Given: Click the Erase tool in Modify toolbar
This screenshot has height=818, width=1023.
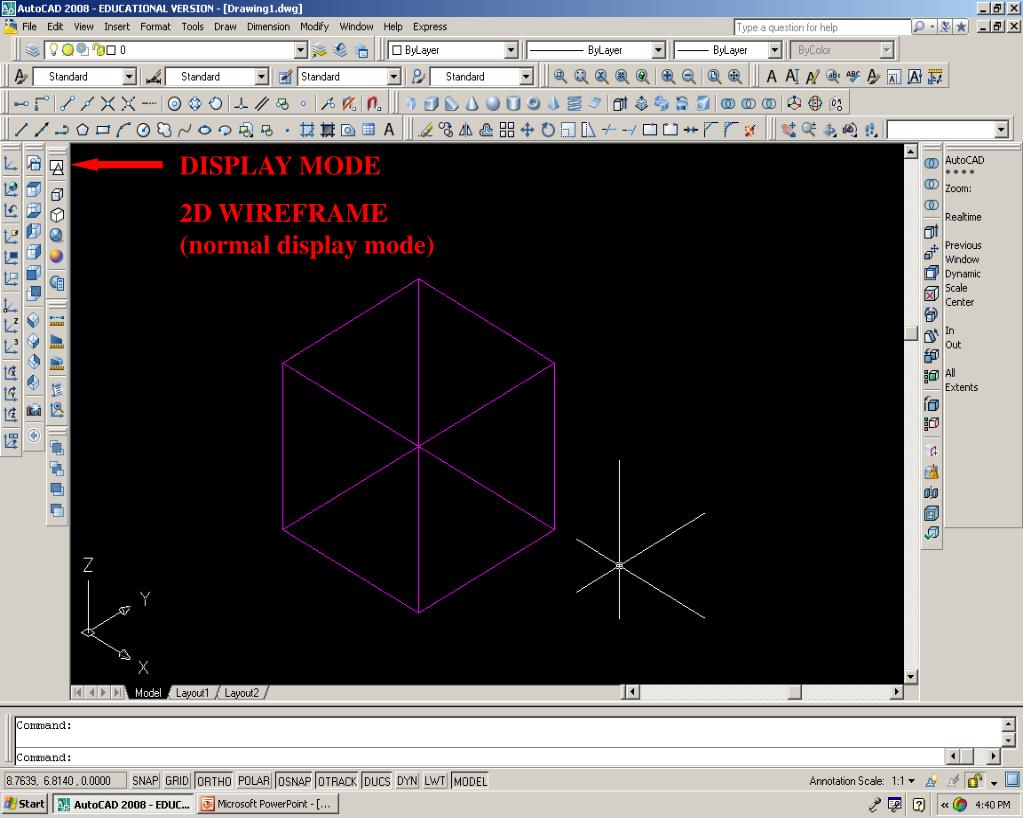Looking at the screenshot, I should coord(425,129).
